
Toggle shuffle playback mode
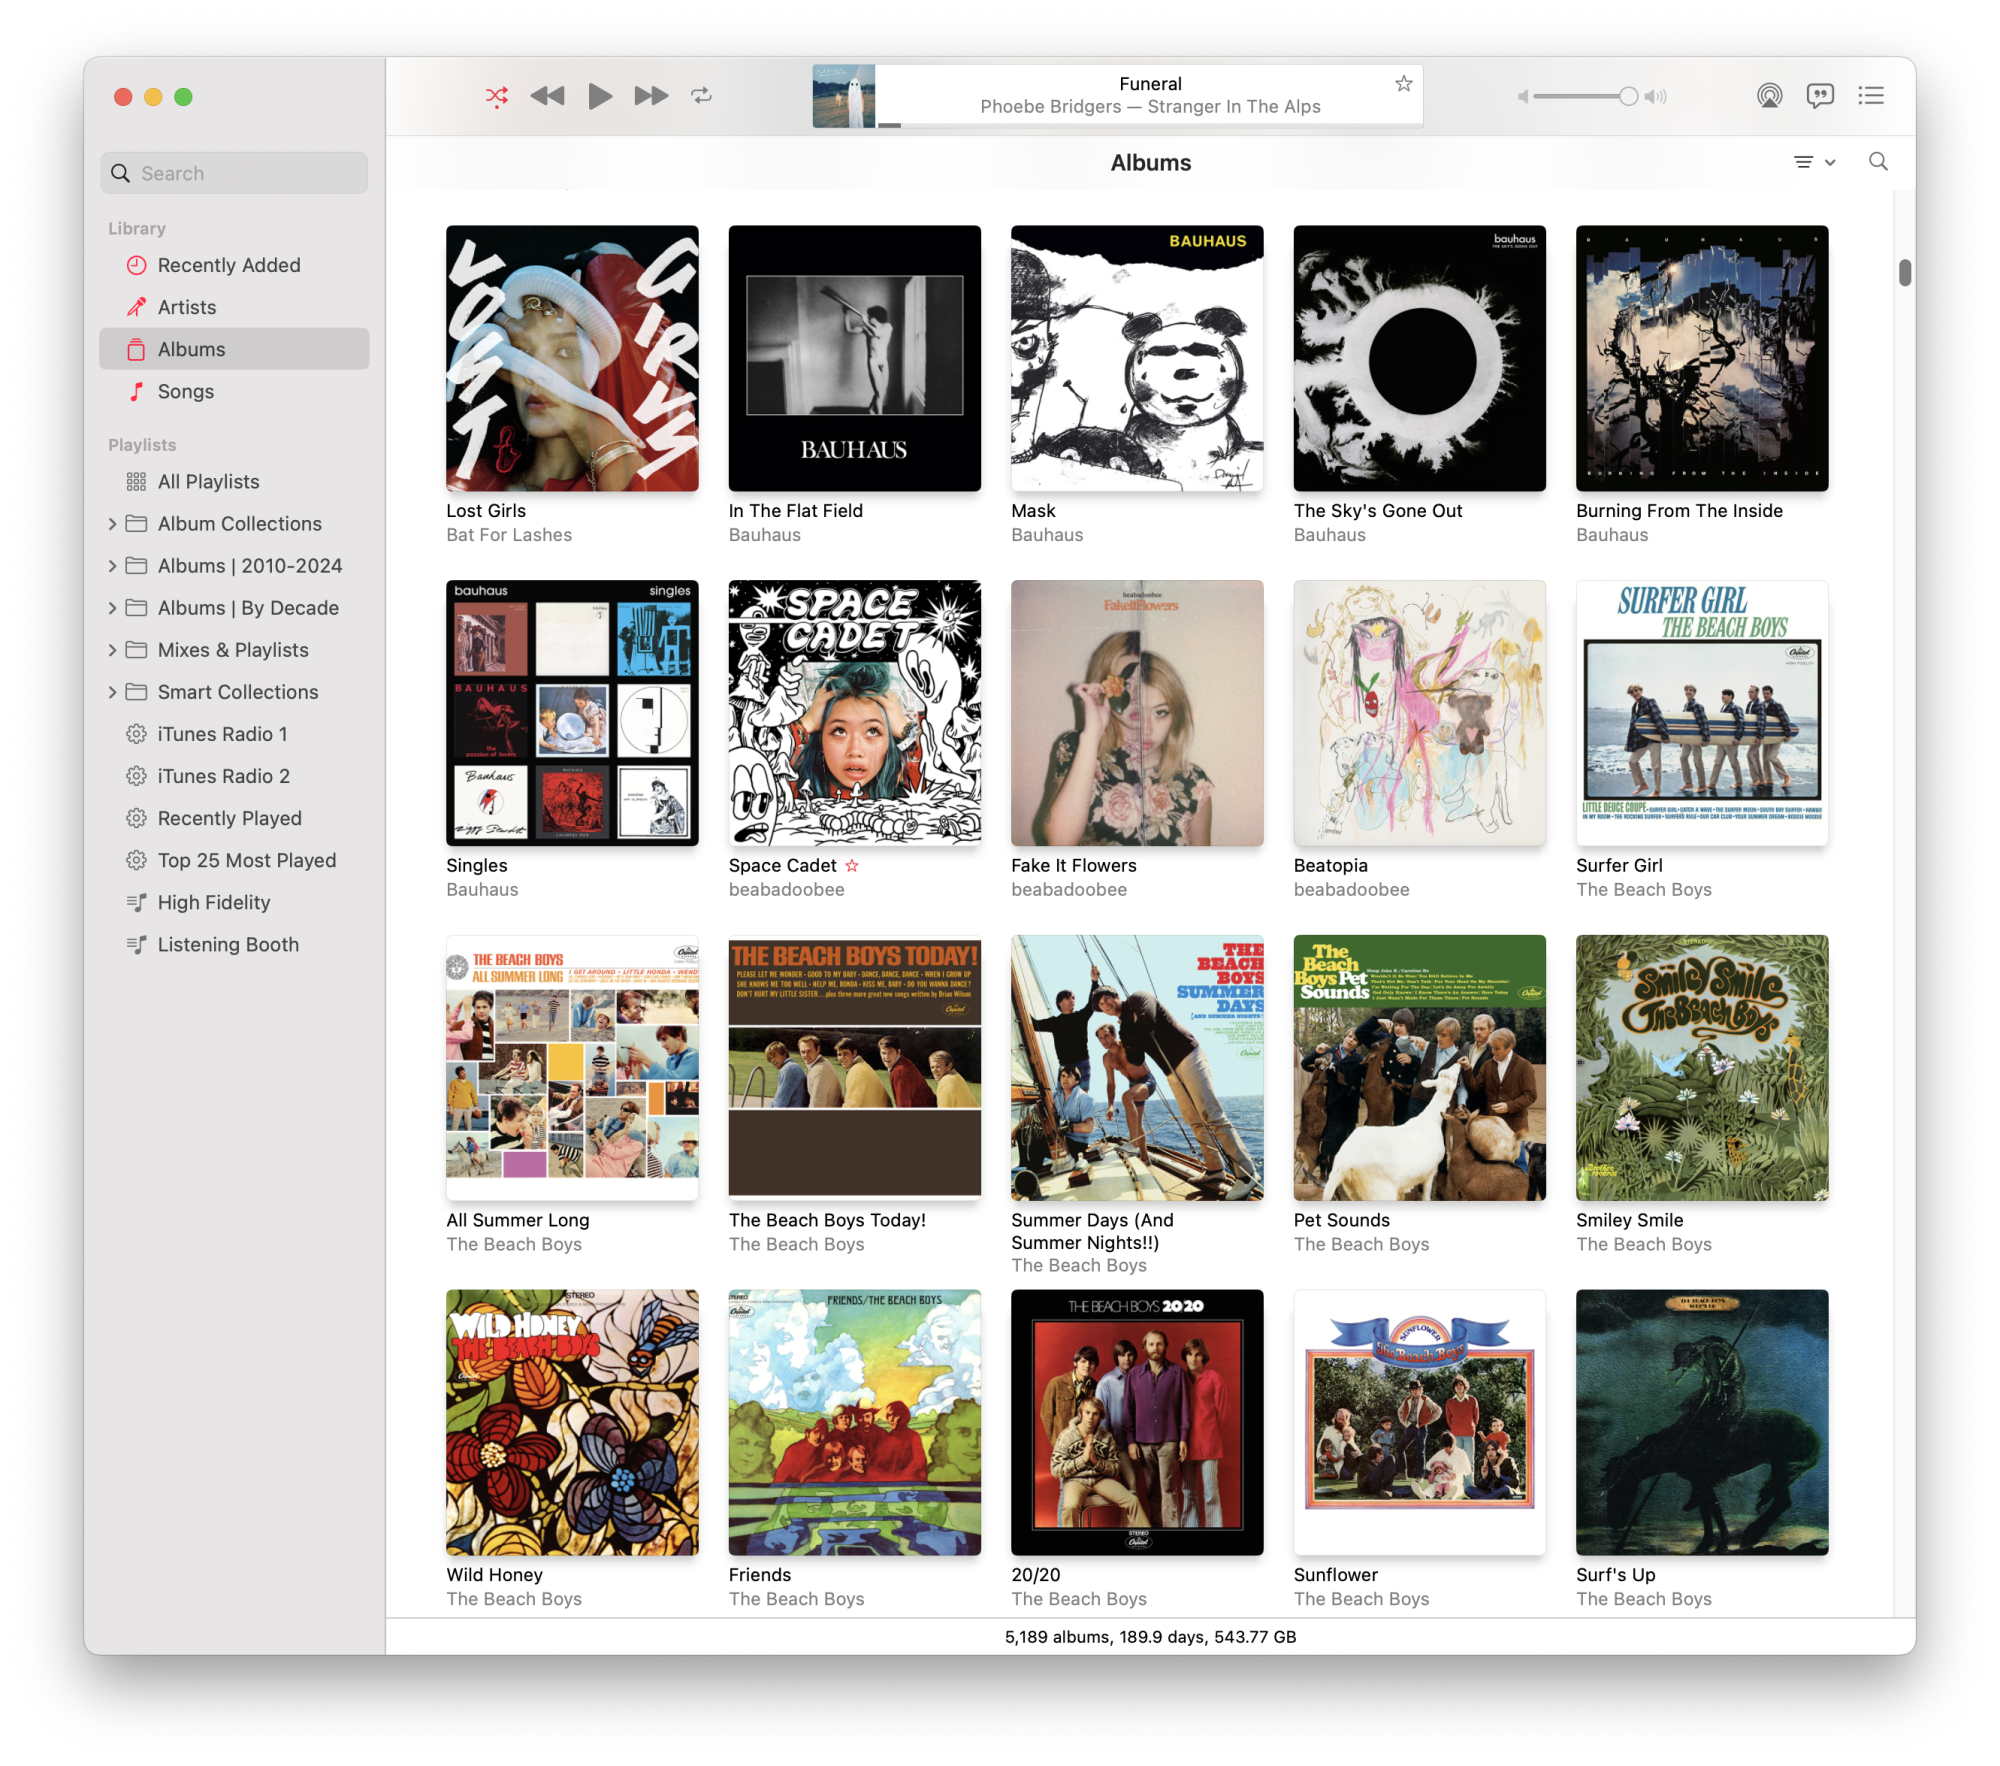pos(497,96)
